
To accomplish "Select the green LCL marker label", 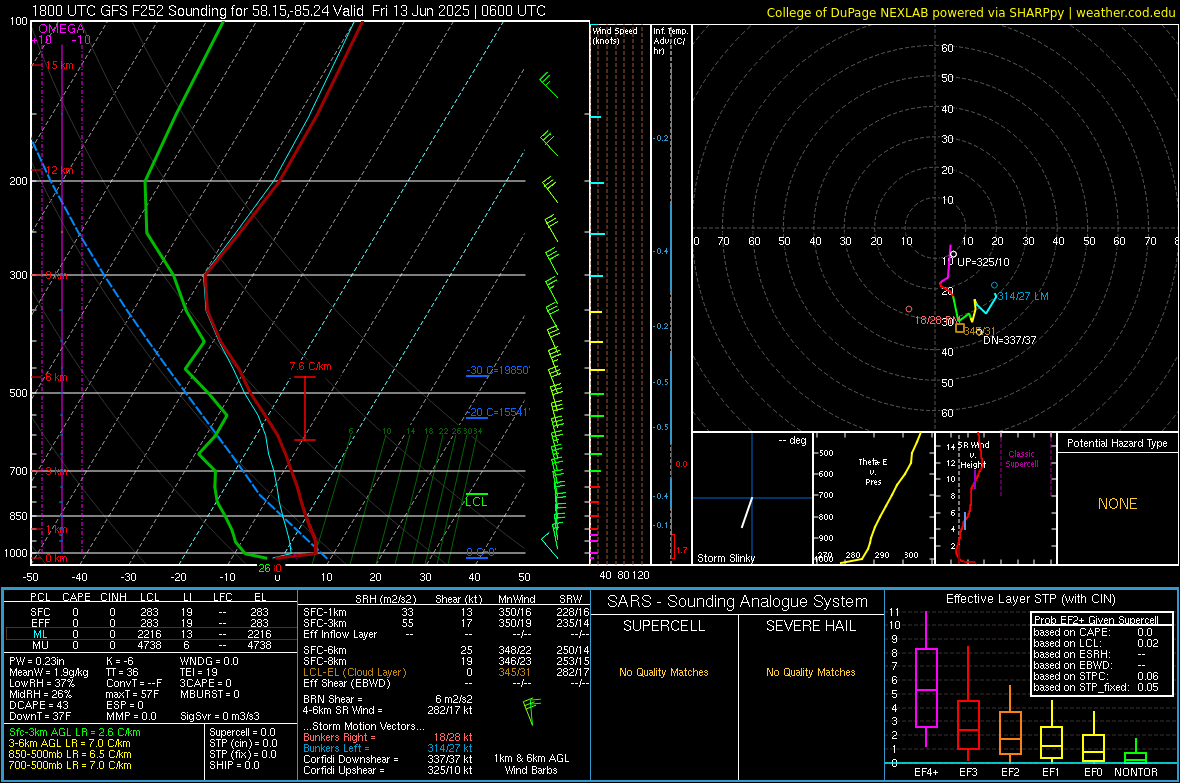I will pos(476,501).
